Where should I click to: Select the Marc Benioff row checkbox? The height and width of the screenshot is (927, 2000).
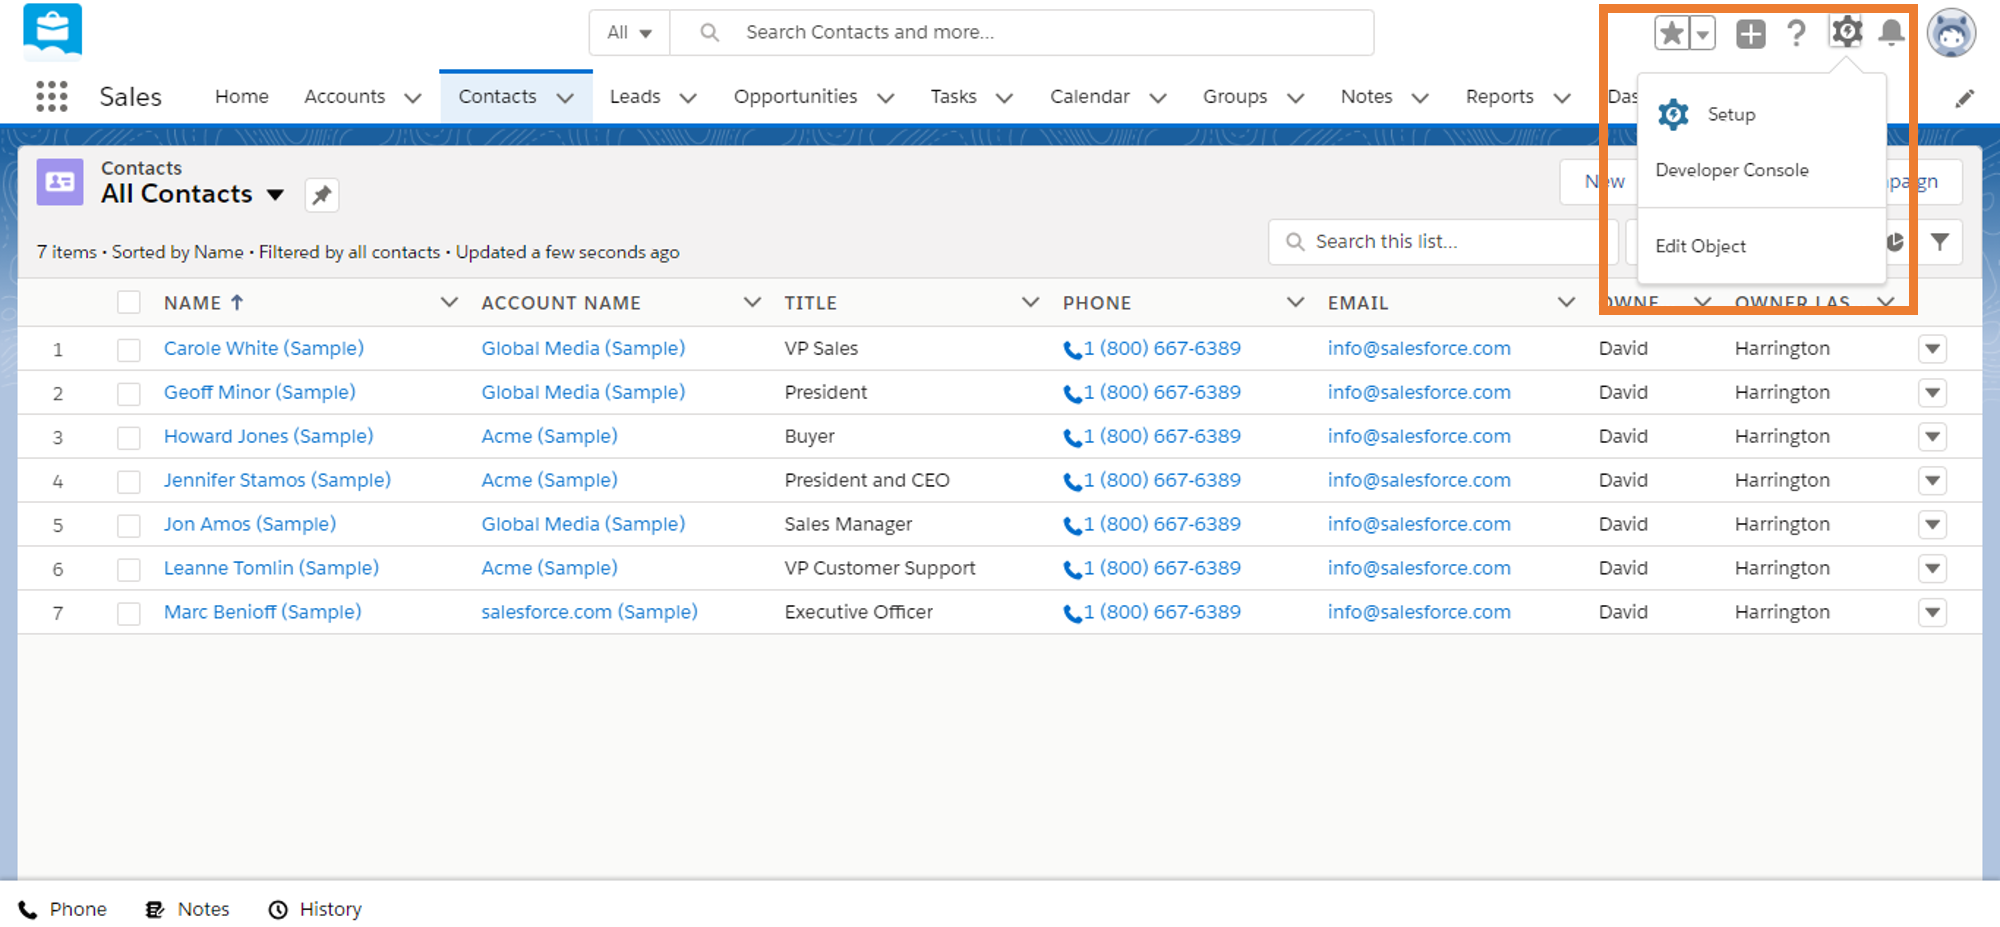coord(129,614)
